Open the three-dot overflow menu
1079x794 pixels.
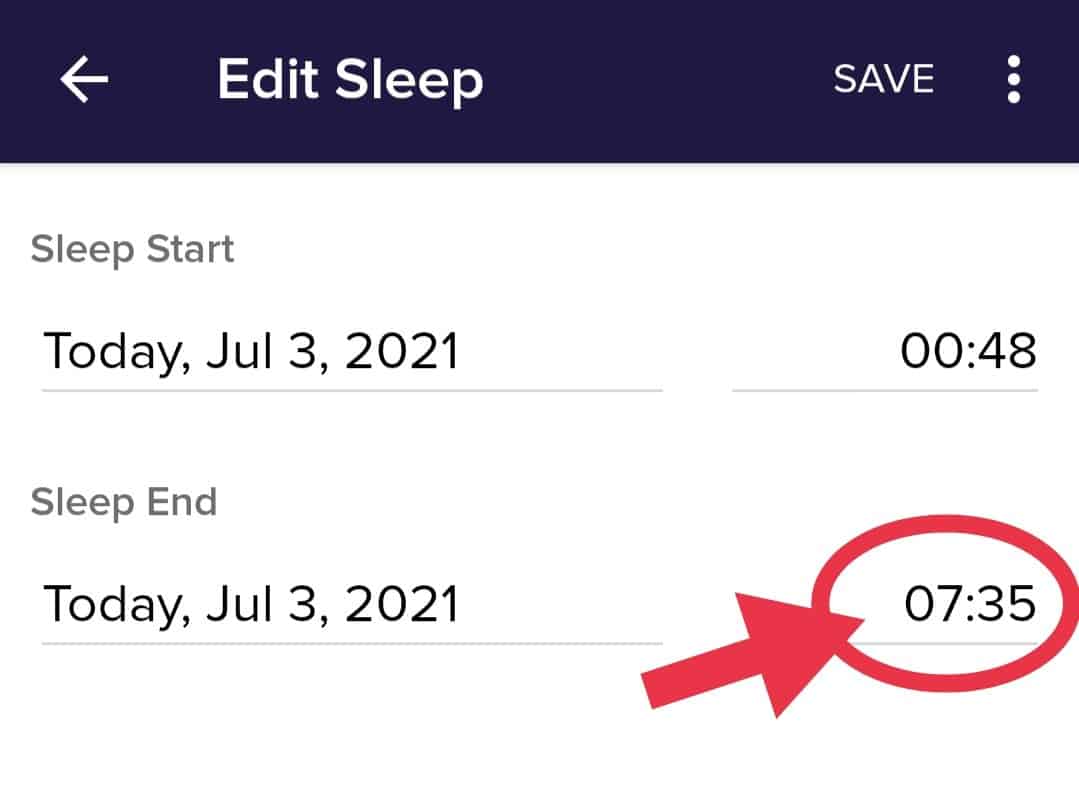[1013, 80]
